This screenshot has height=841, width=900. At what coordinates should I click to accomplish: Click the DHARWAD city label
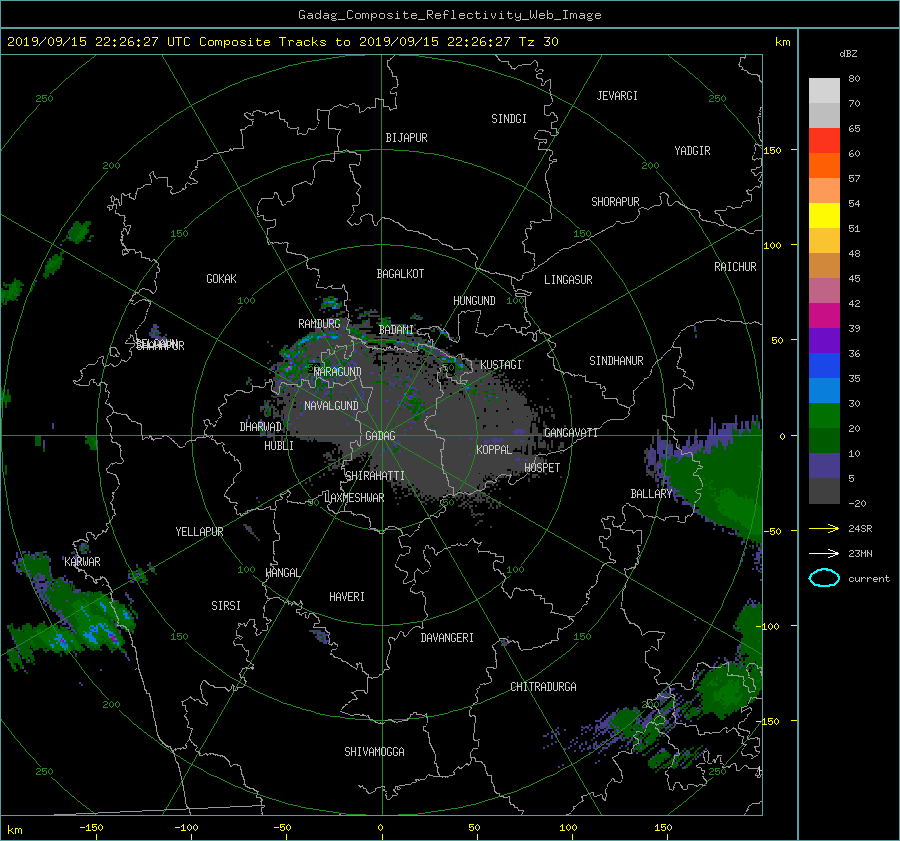click(x=261, y=427)
